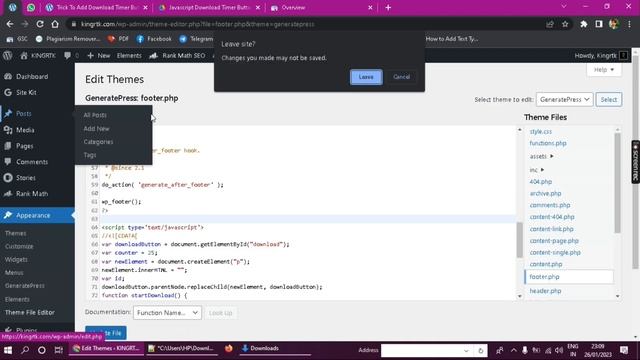
Task: Open Chrome three-dot menu
Action: click(x=629, y=24)
